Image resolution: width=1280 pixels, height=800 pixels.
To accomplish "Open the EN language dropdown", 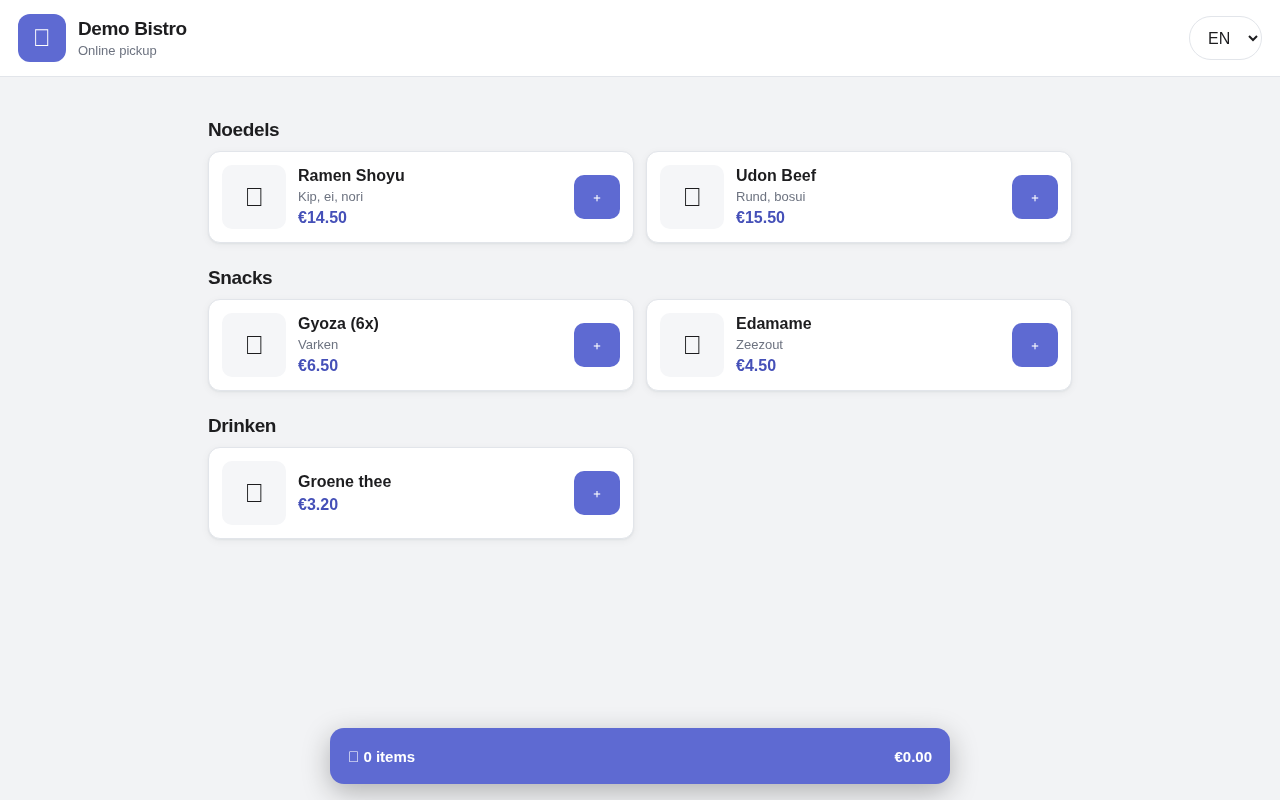I will tap(1225, 38).
